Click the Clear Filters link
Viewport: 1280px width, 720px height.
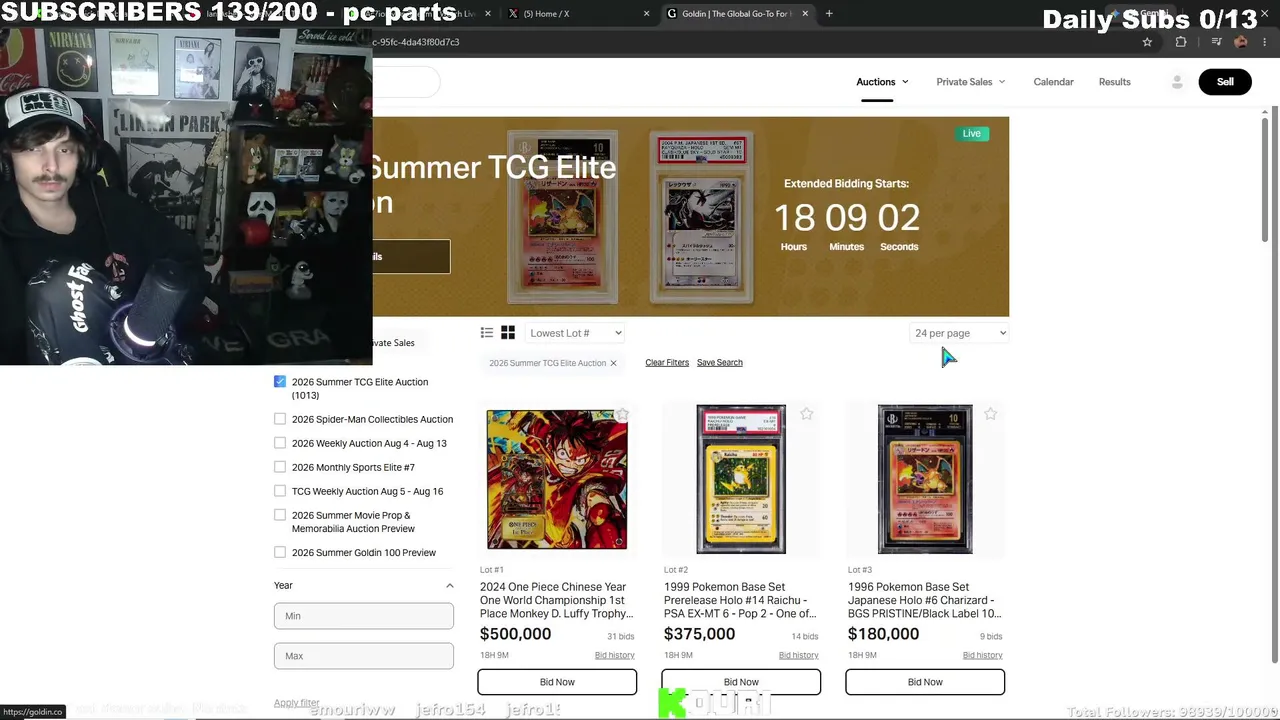pos(667,363)
